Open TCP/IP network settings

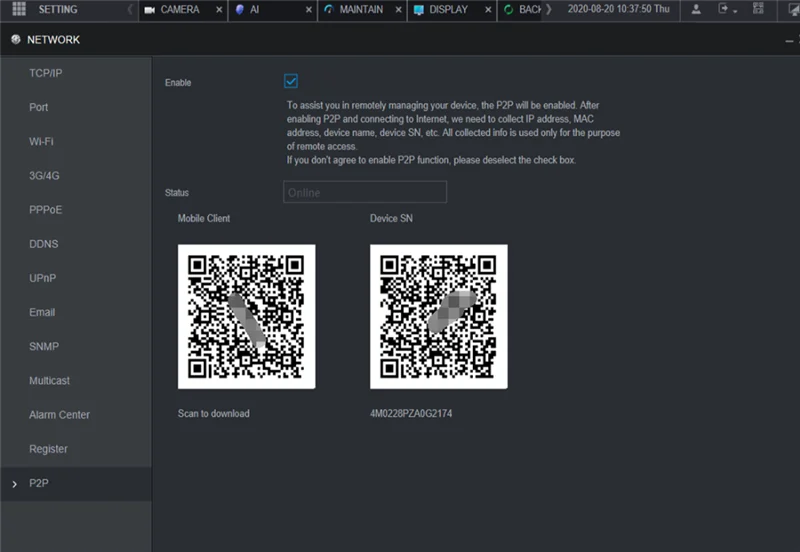76,73
